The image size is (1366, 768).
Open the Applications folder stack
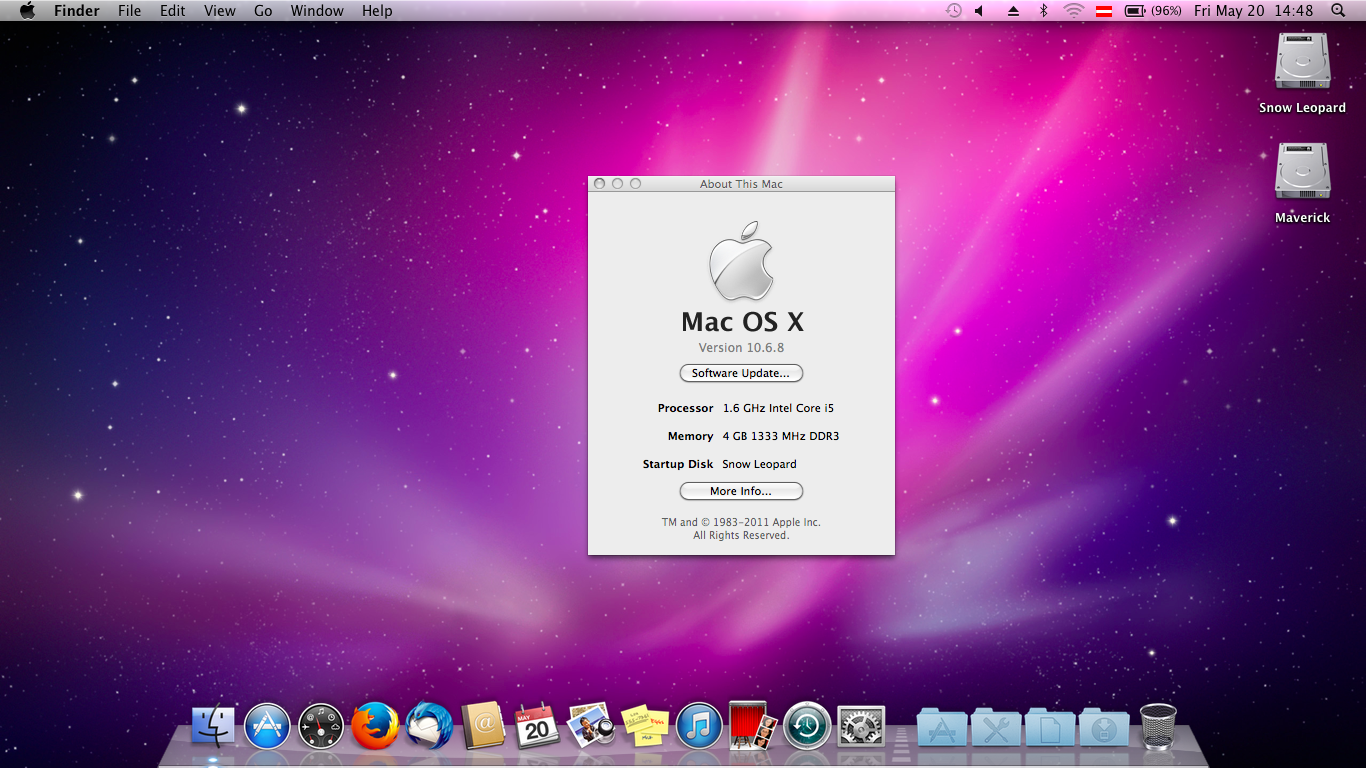pos(942,727)
